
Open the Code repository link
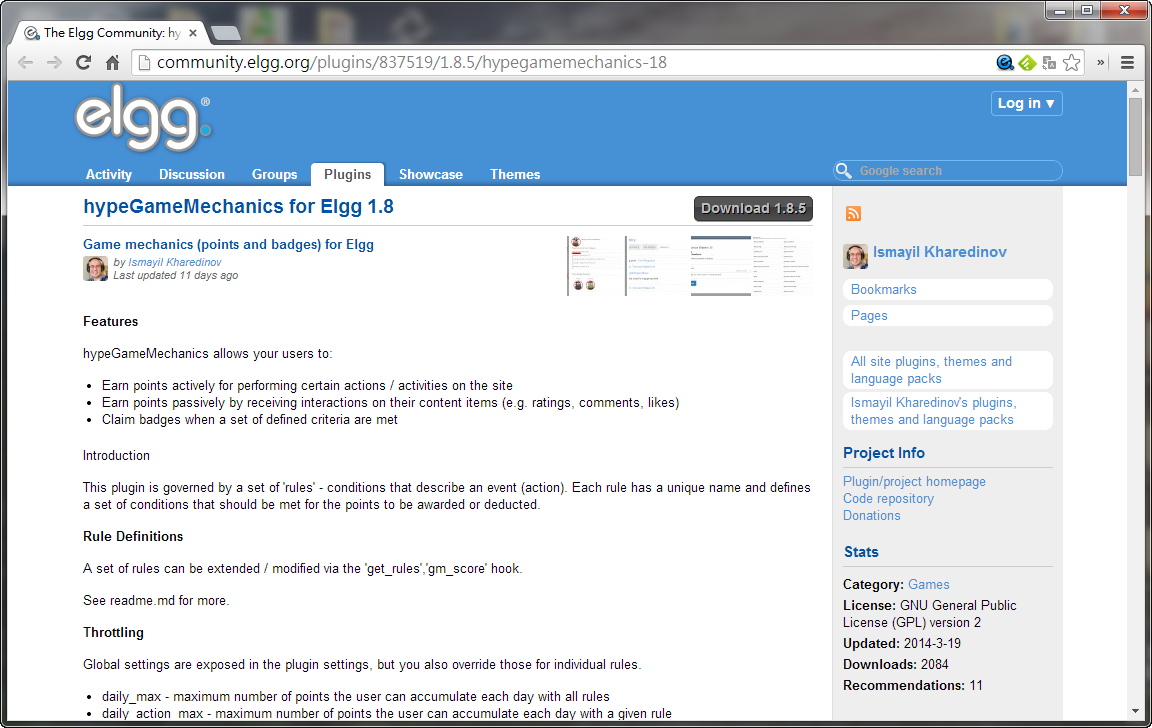[888, 498]
